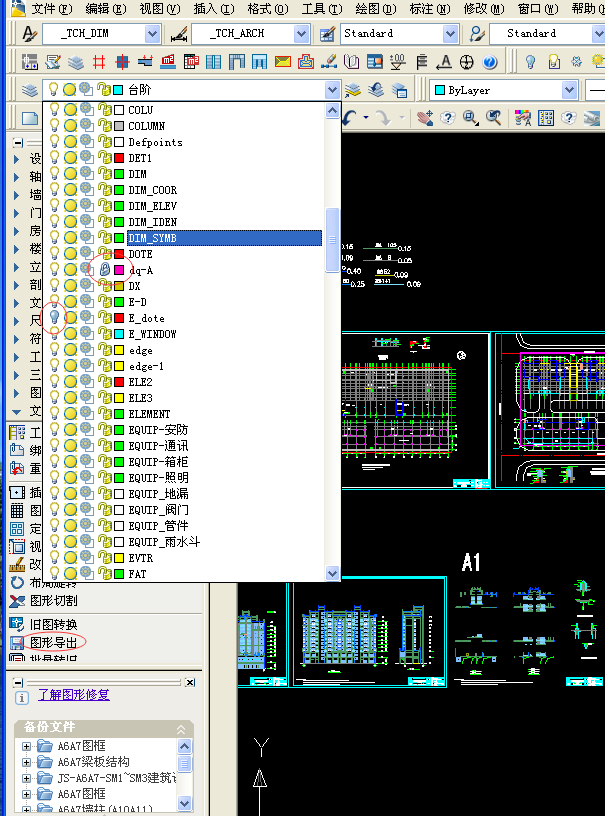The image size is (605, 816).
Task: Open the 格式(O) menu
Action: coord(267,9)
